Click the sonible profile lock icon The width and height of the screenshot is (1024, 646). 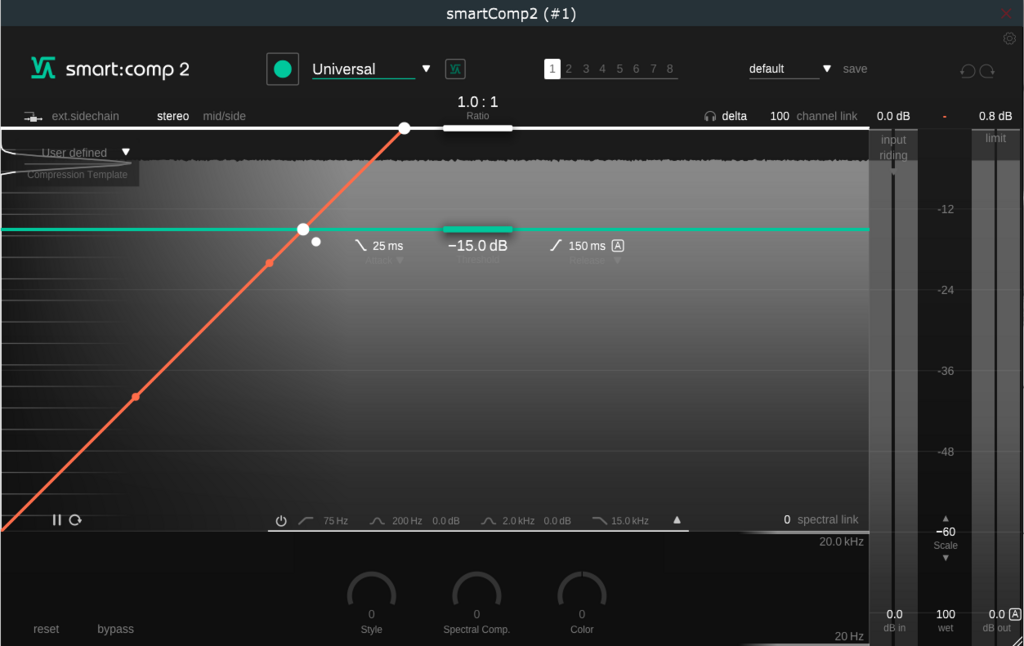pyautogui.click(x=455, y=69)
